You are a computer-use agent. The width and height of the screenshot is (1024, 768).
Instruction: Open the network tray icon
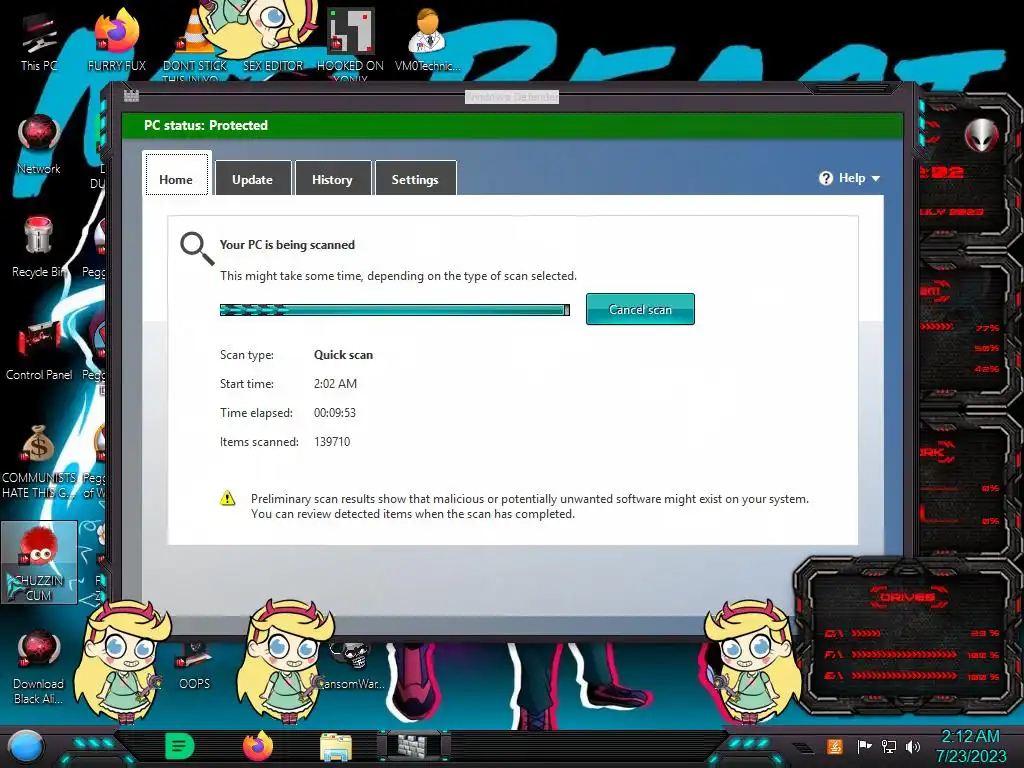tap(889, 746)
